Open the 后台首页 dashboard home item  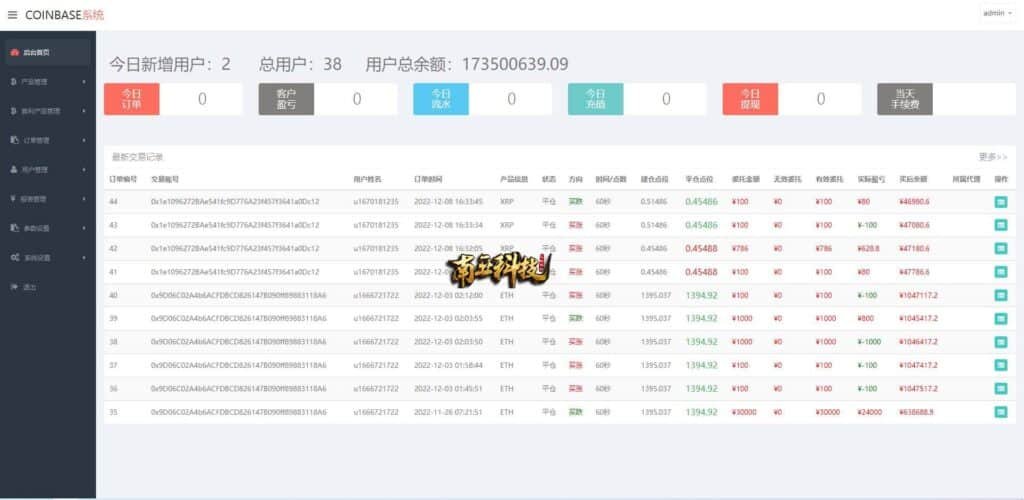tap(36, 52)
